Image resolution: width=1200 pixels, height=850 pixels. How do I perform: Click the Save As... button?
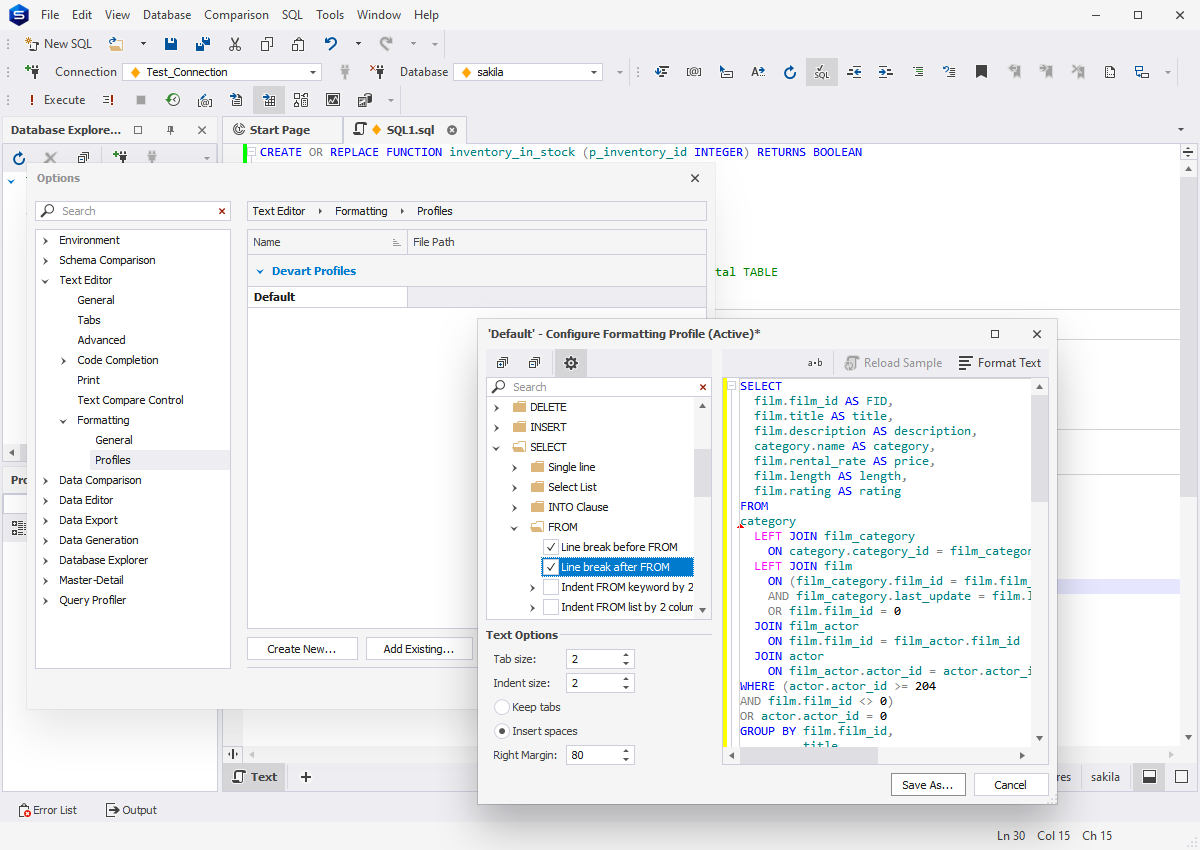[927, 785]
